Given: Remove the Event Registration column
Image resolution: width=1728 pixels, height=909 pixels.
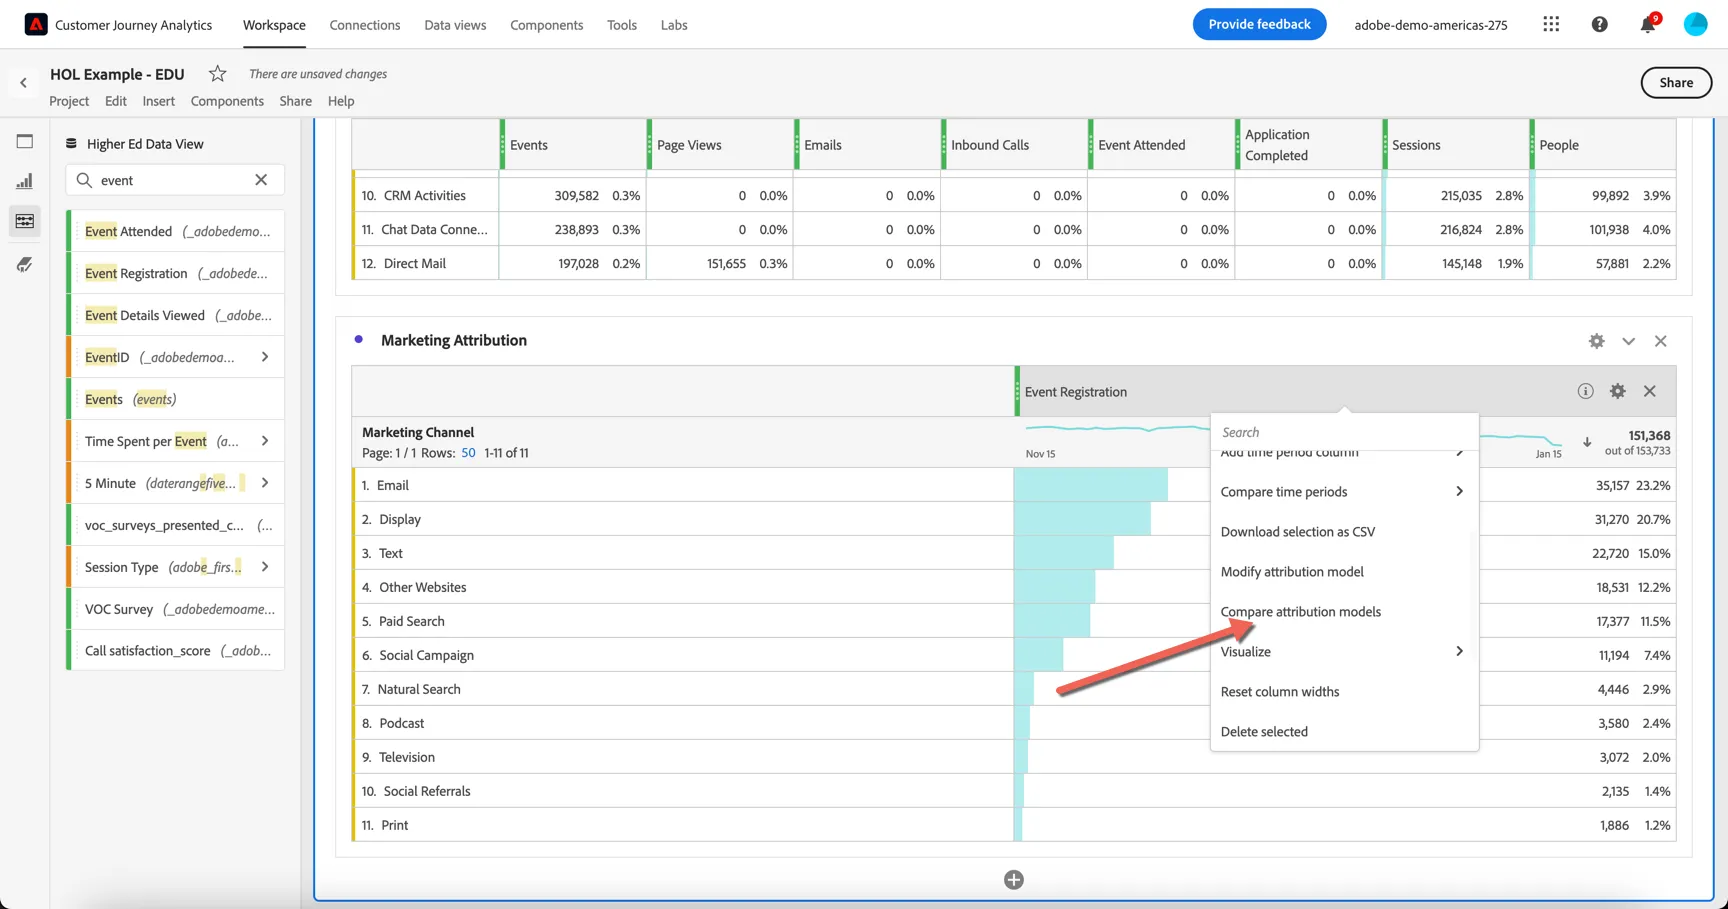Looking at the screenshot, I should coord(1649,391).
